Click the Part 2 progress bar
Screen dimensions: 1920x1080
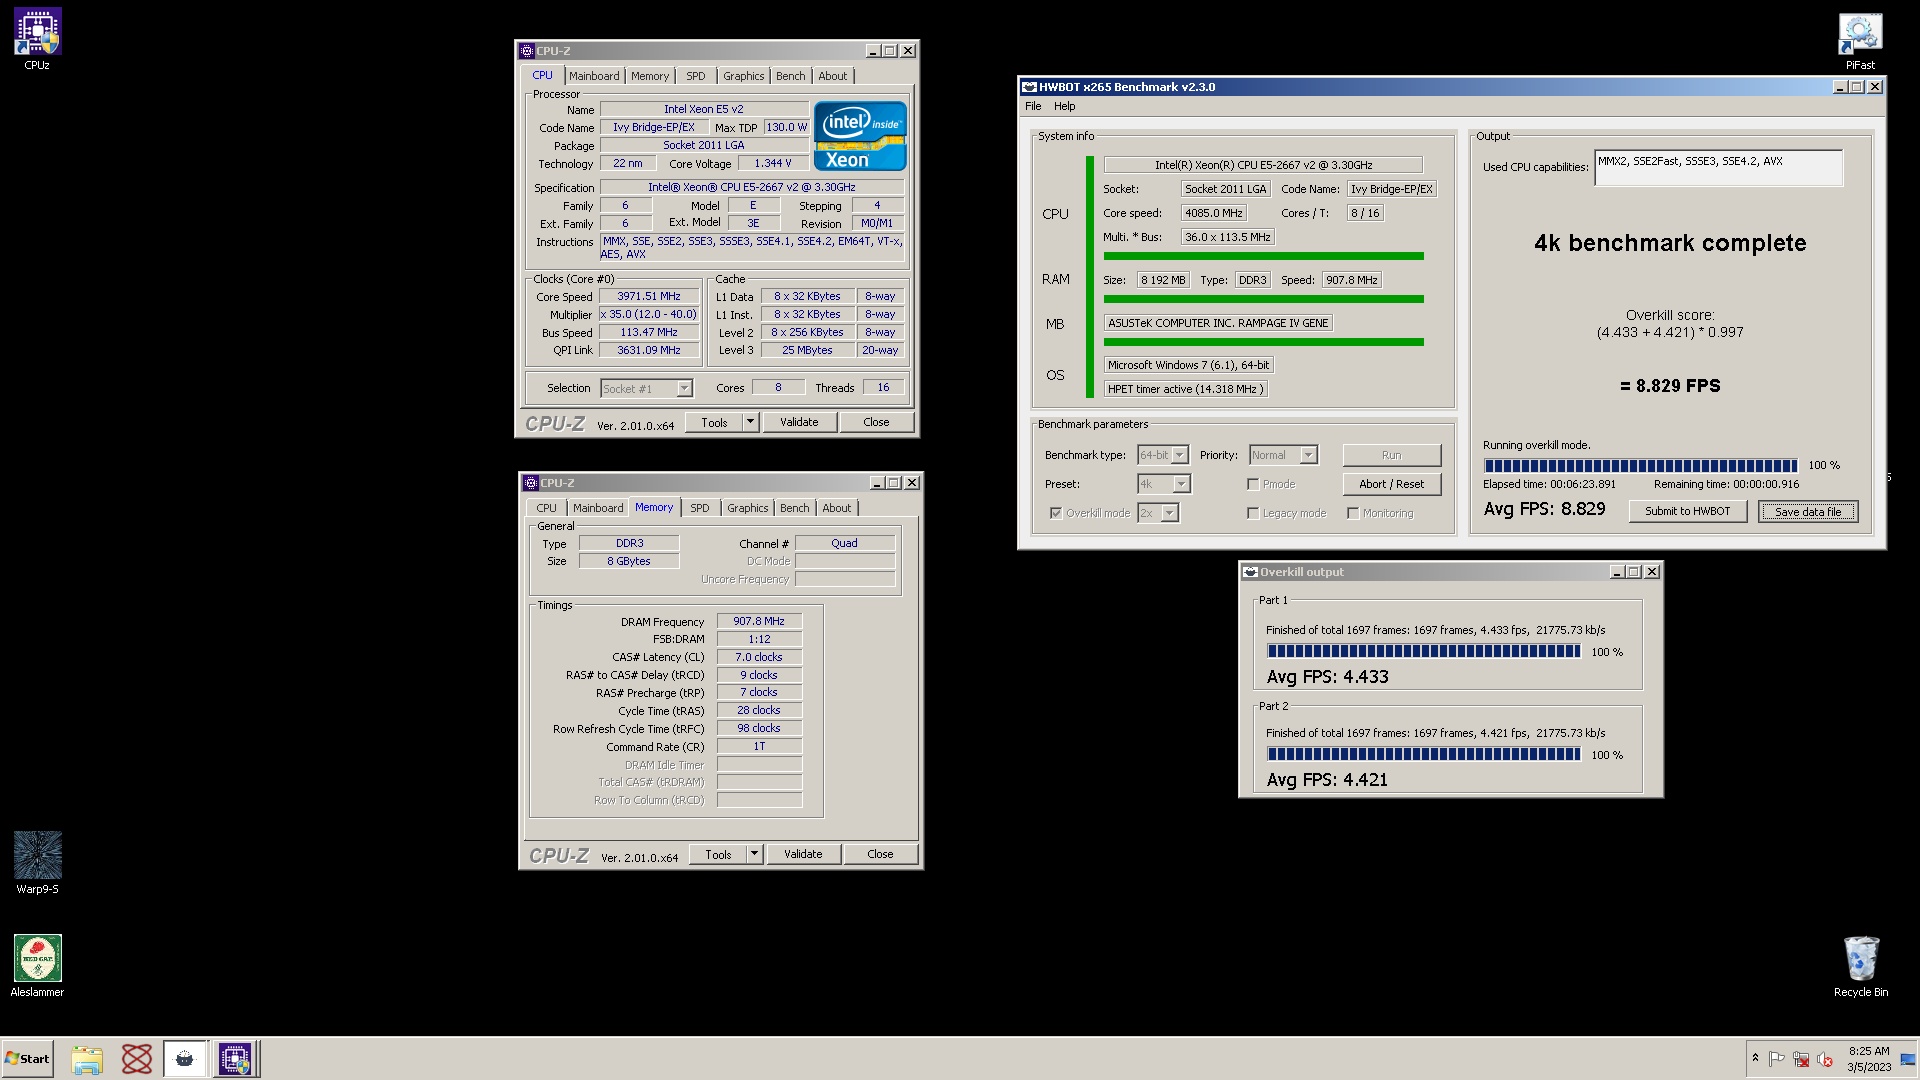(1424, 755)
